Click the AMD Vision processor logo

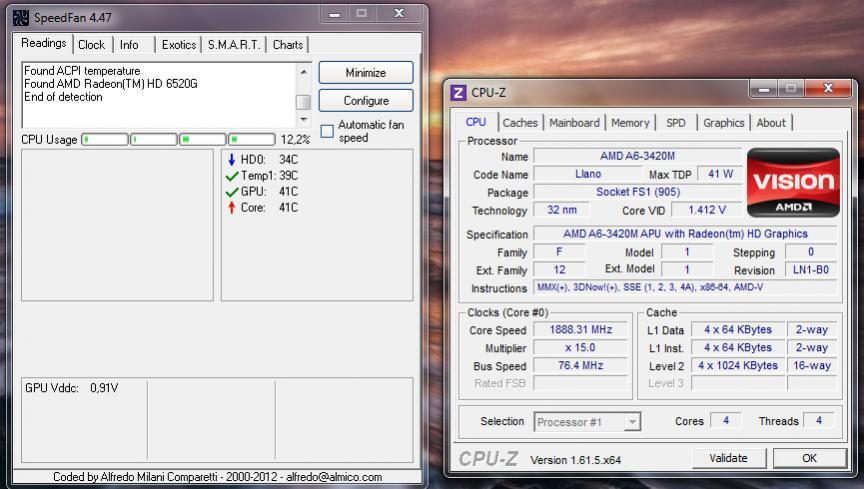tap(792, 183)
